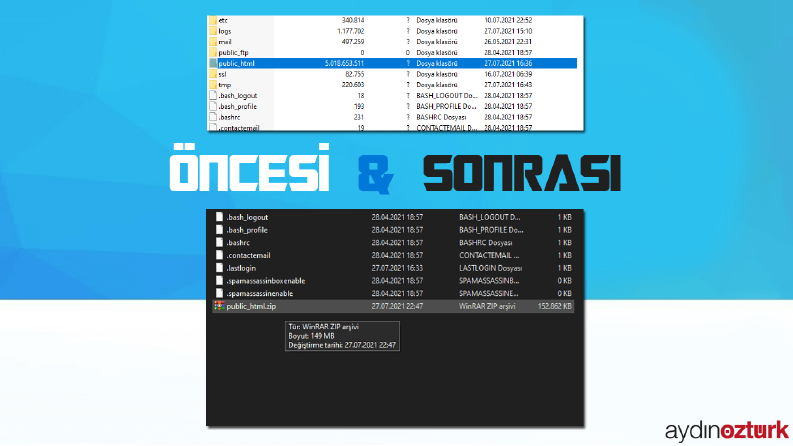
Task: Click the date 16.07.2021 06:39
Action: click(x=508, y=74)
